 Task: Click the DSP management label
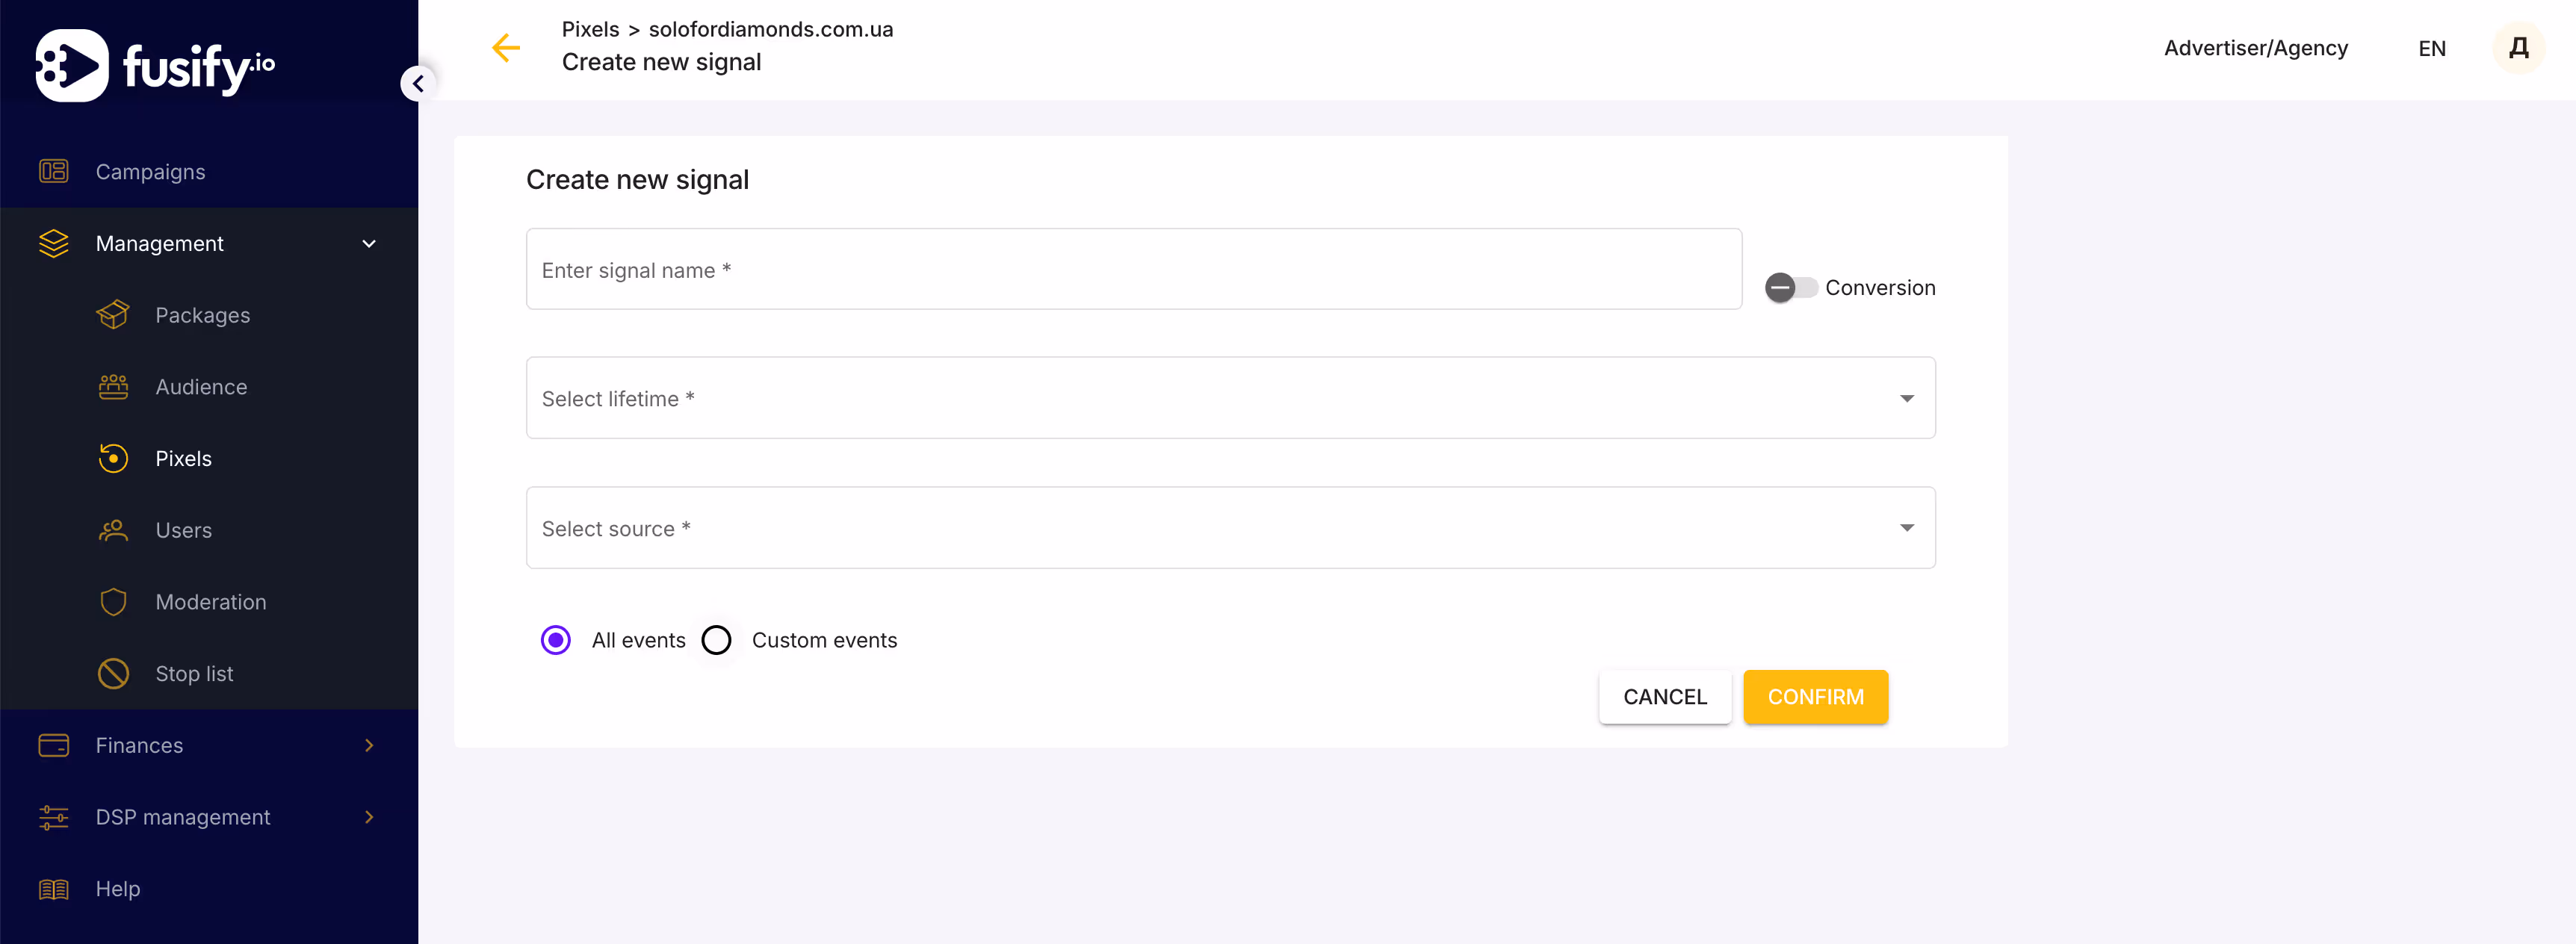[x=183, y=817]
